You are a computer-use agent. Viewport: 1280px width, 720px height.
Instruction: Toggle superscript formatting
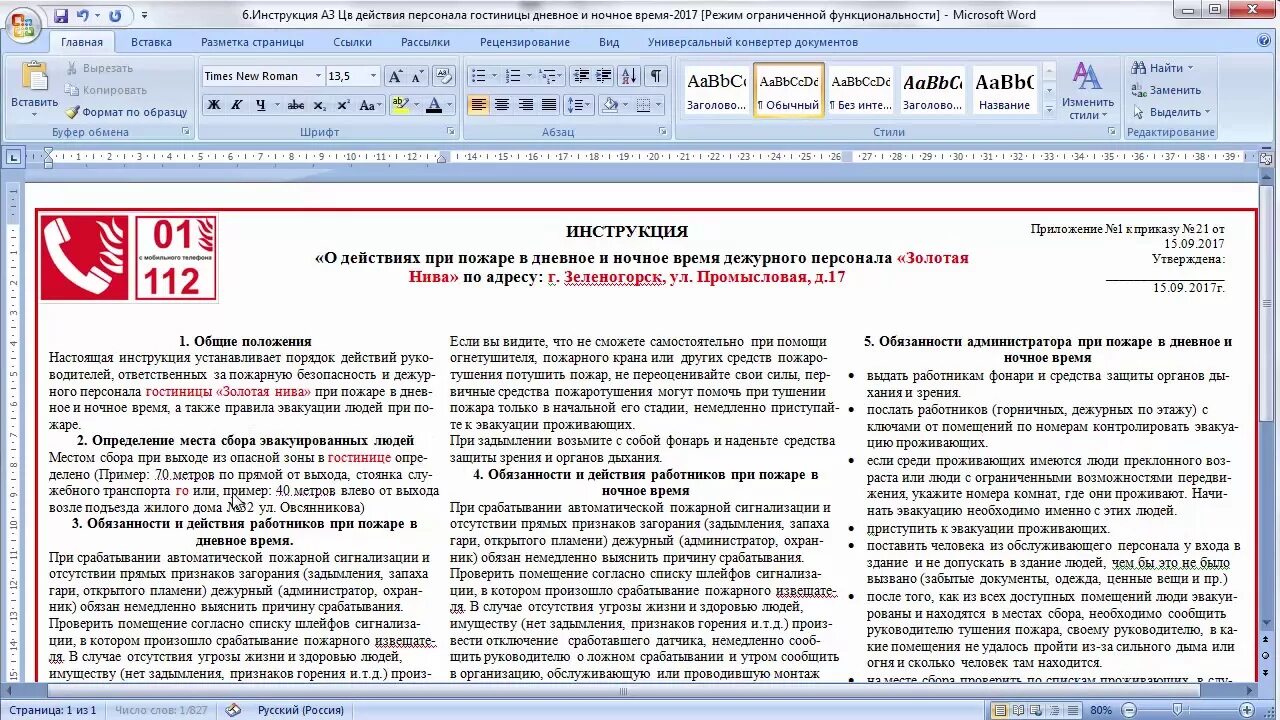[343, 105]
